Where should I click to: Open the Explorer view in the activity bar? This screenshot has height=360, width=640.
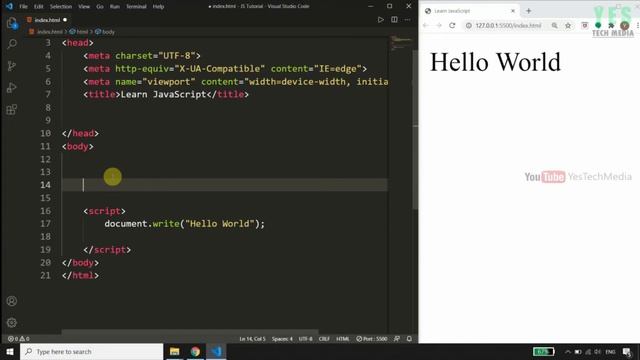click(x=12, y=23)
